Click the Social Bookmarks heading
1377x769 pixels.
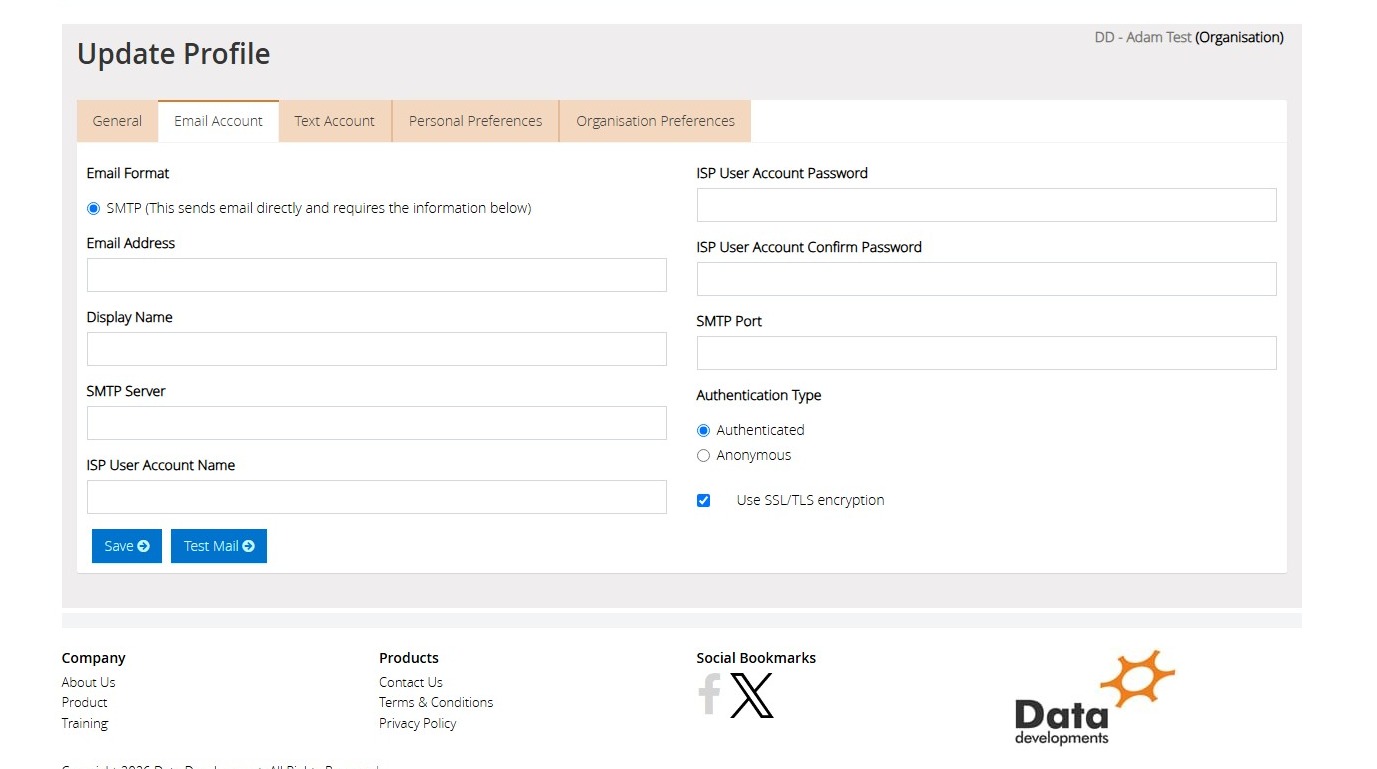pyautogui.click(x=756, y=658)
